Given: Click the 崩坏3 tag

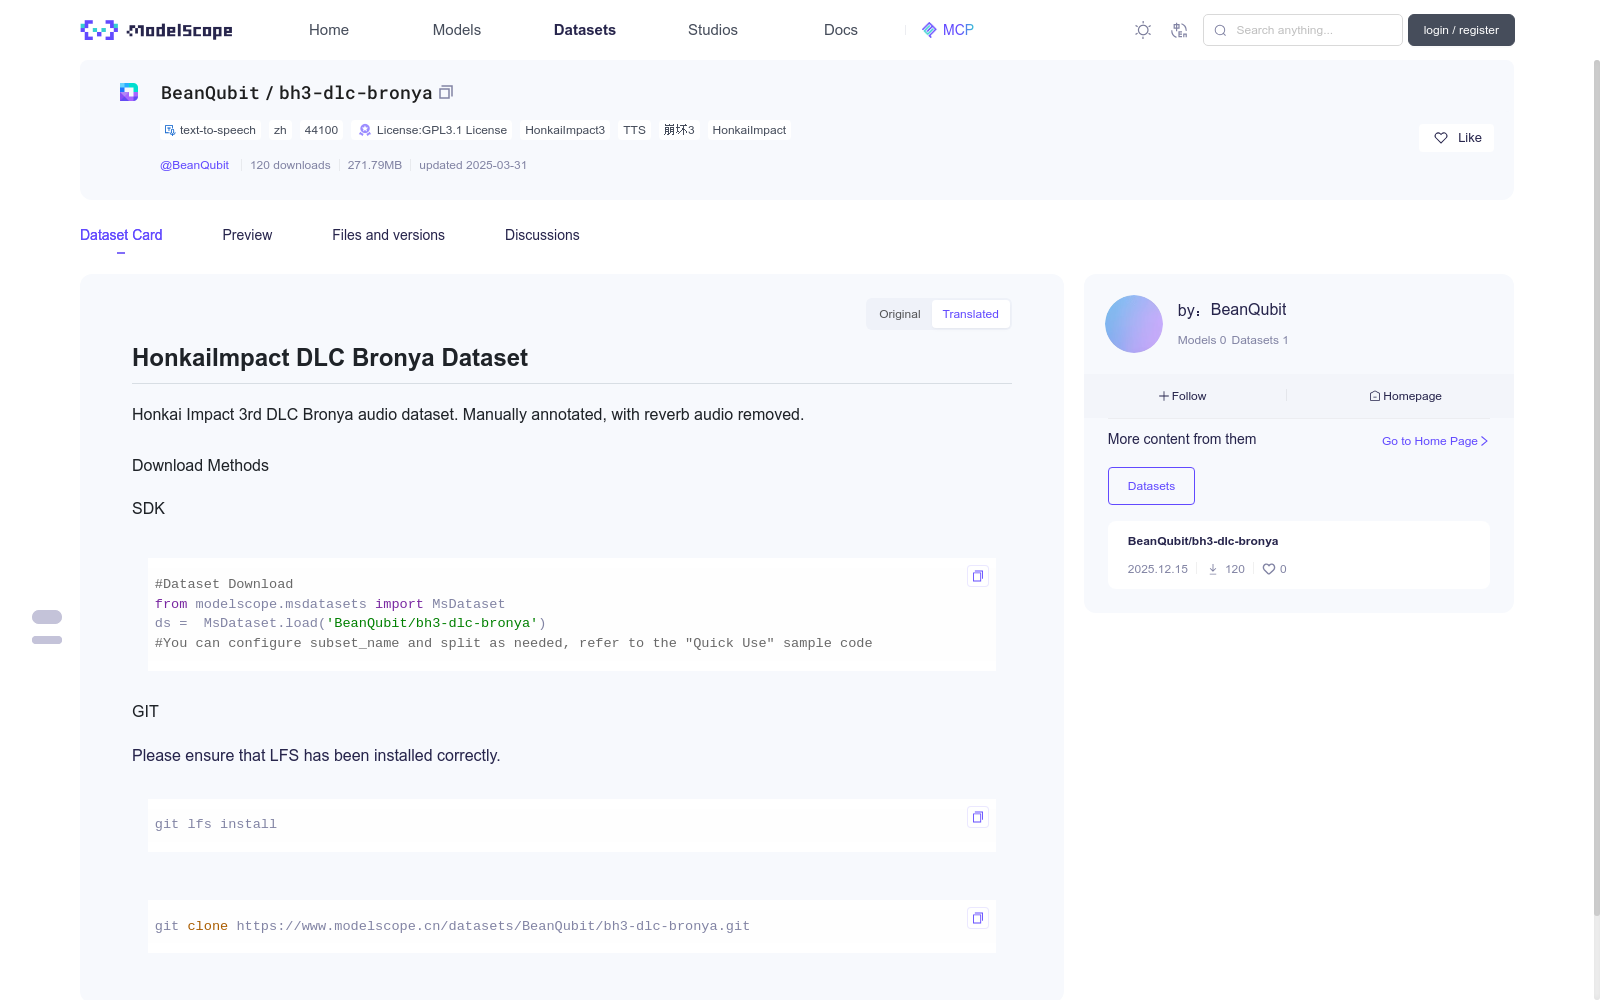Looking at the screenshot, I should (x=679, y=130).
